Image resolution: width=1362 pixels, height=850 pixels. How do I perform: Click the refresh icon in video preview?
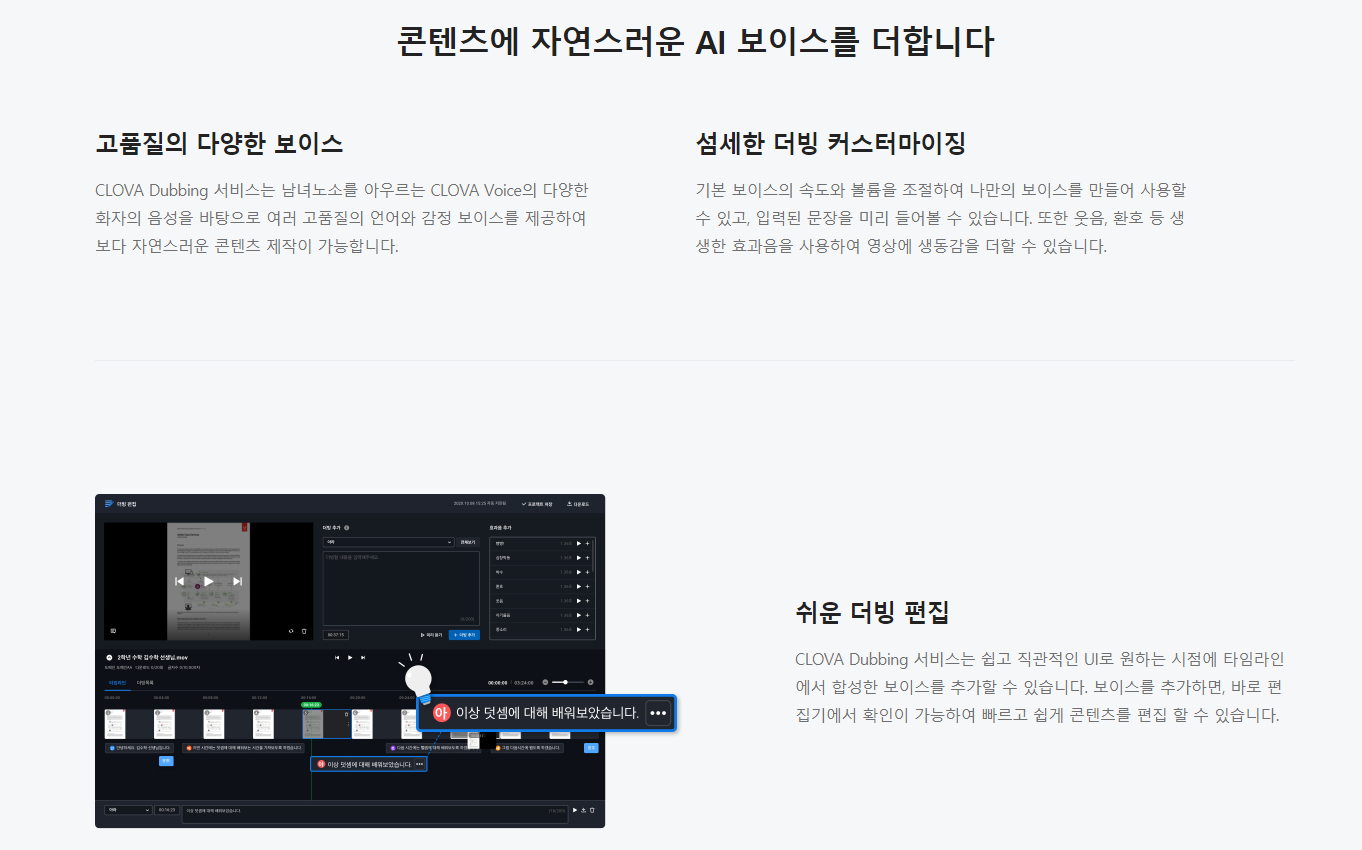[x=291, y=631]
